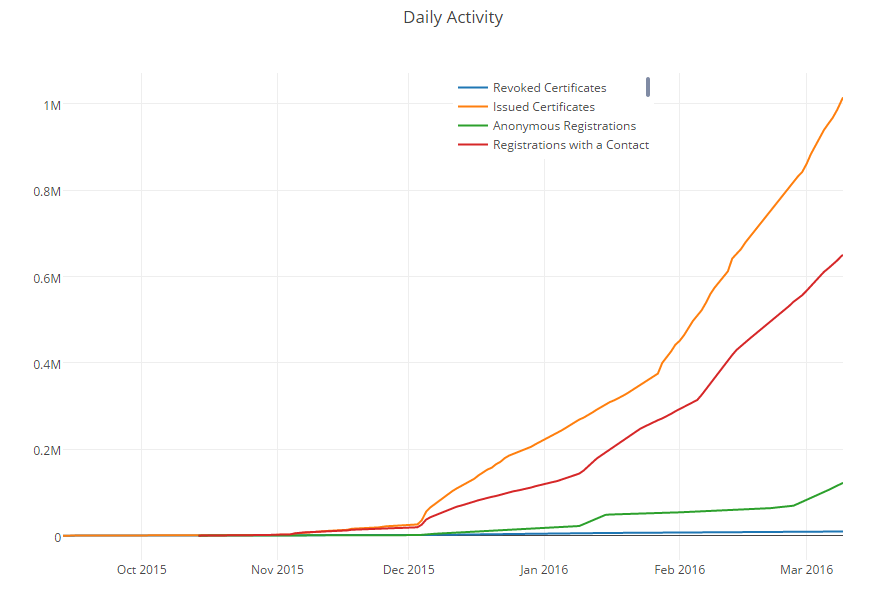Click the 0.8M y-axis tick label
The image size is (885, 597).
coord(44,191)
